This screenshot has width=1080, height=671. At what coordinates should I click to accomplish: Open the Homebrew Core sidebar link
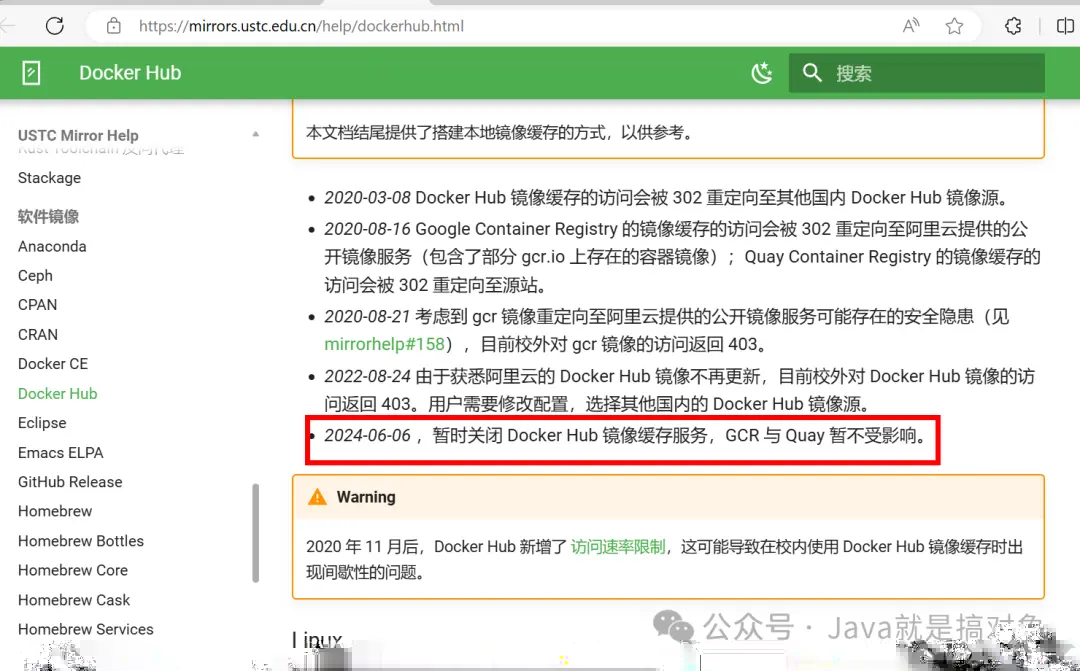click(73, 570)
